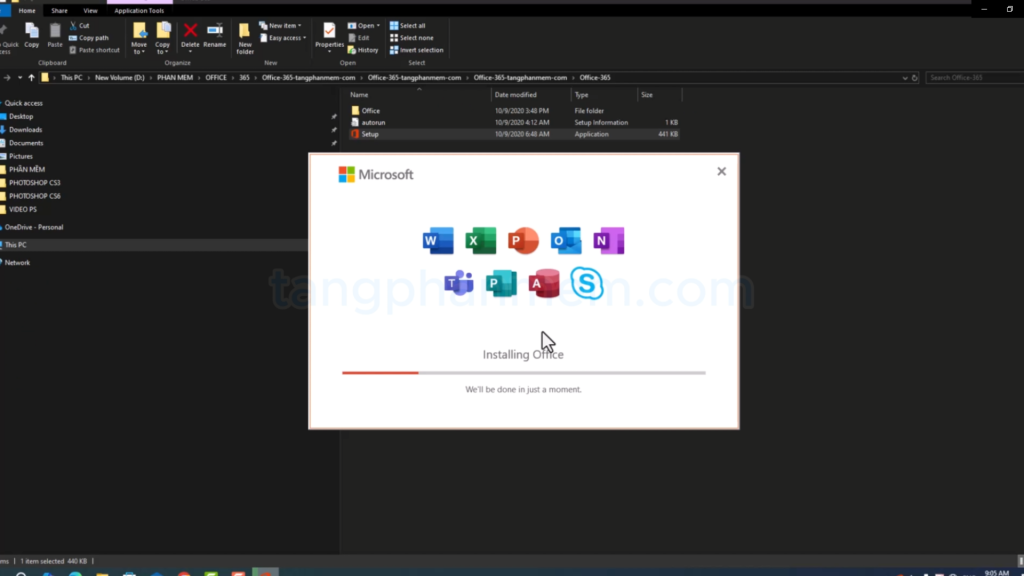The height and width of the screenshot is (576, 1024).
Task: Click Select none in the ribbon
Action: tap(411, 38)
